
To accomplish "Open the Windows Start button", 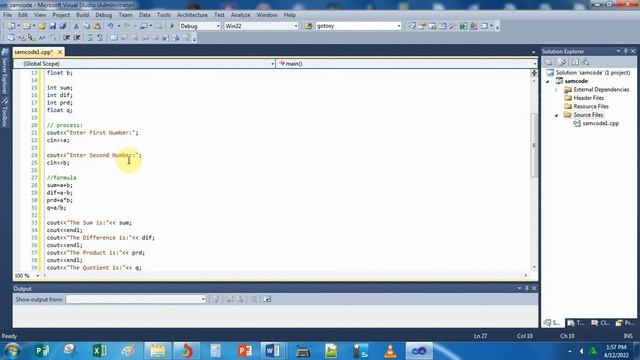I will pos(12,351).
